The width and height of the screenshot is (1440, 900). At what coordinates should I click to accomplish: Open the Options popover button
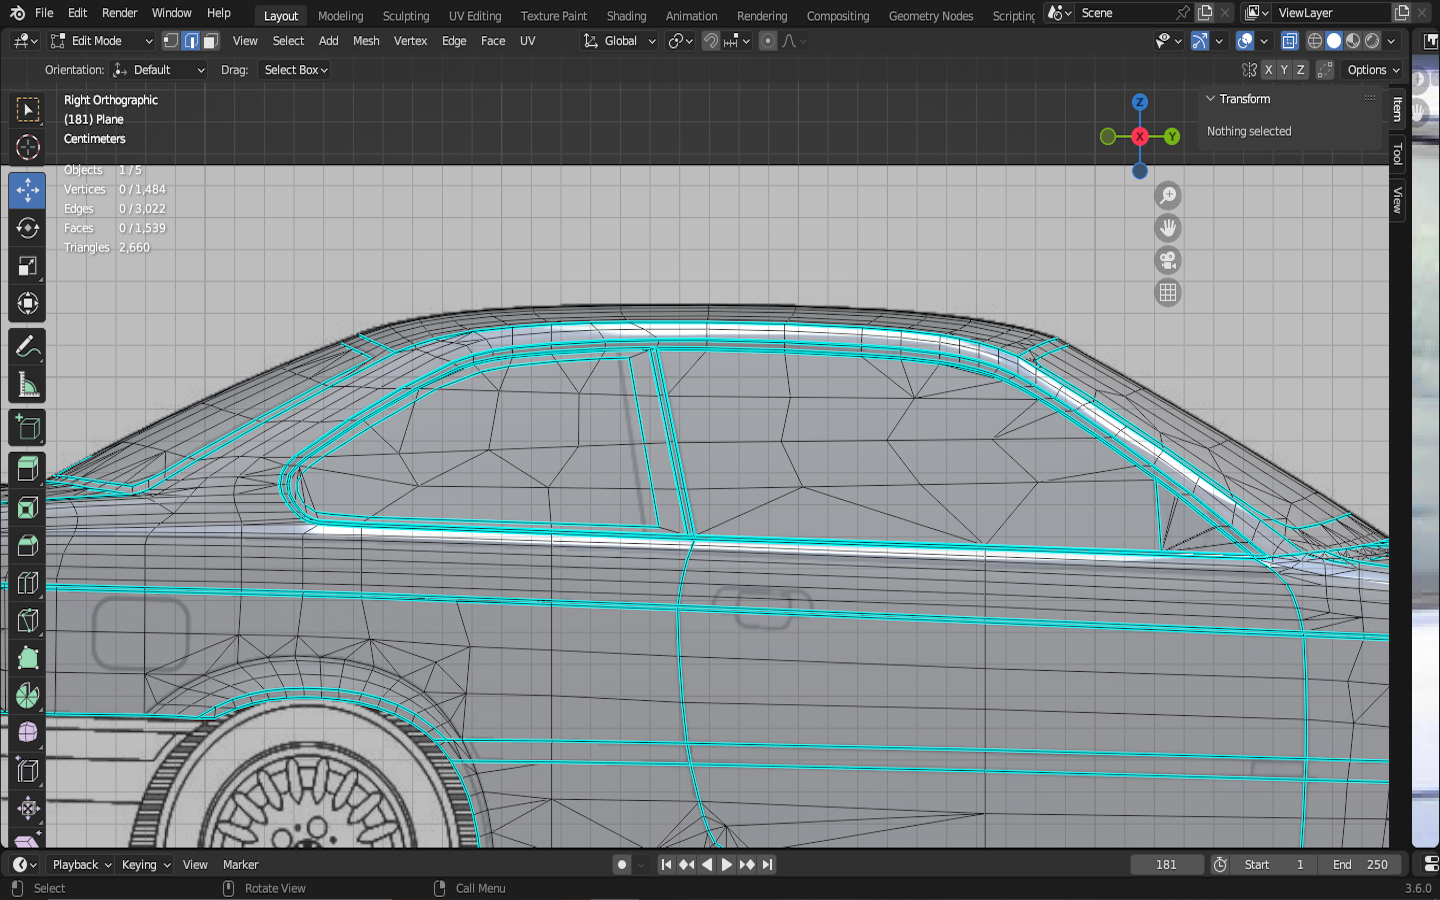[x=1372, y=70]
